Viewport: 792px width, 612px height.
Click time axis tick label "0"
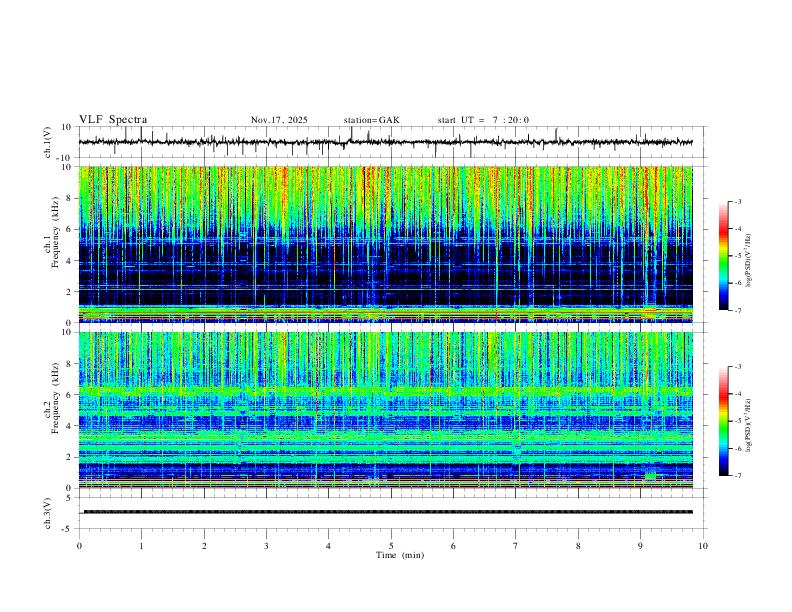(79, 546)
